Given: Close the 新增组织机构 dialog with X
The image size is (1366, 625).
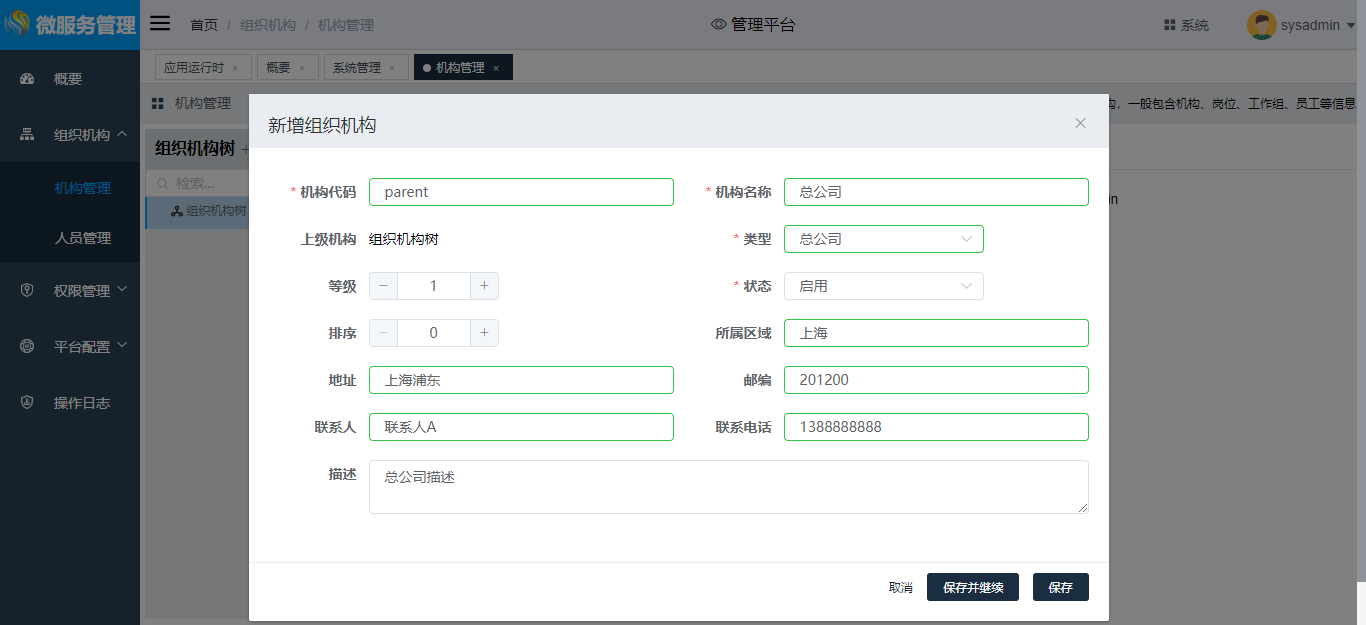Looking at the screenshot, I should [x=1080, y=123].
